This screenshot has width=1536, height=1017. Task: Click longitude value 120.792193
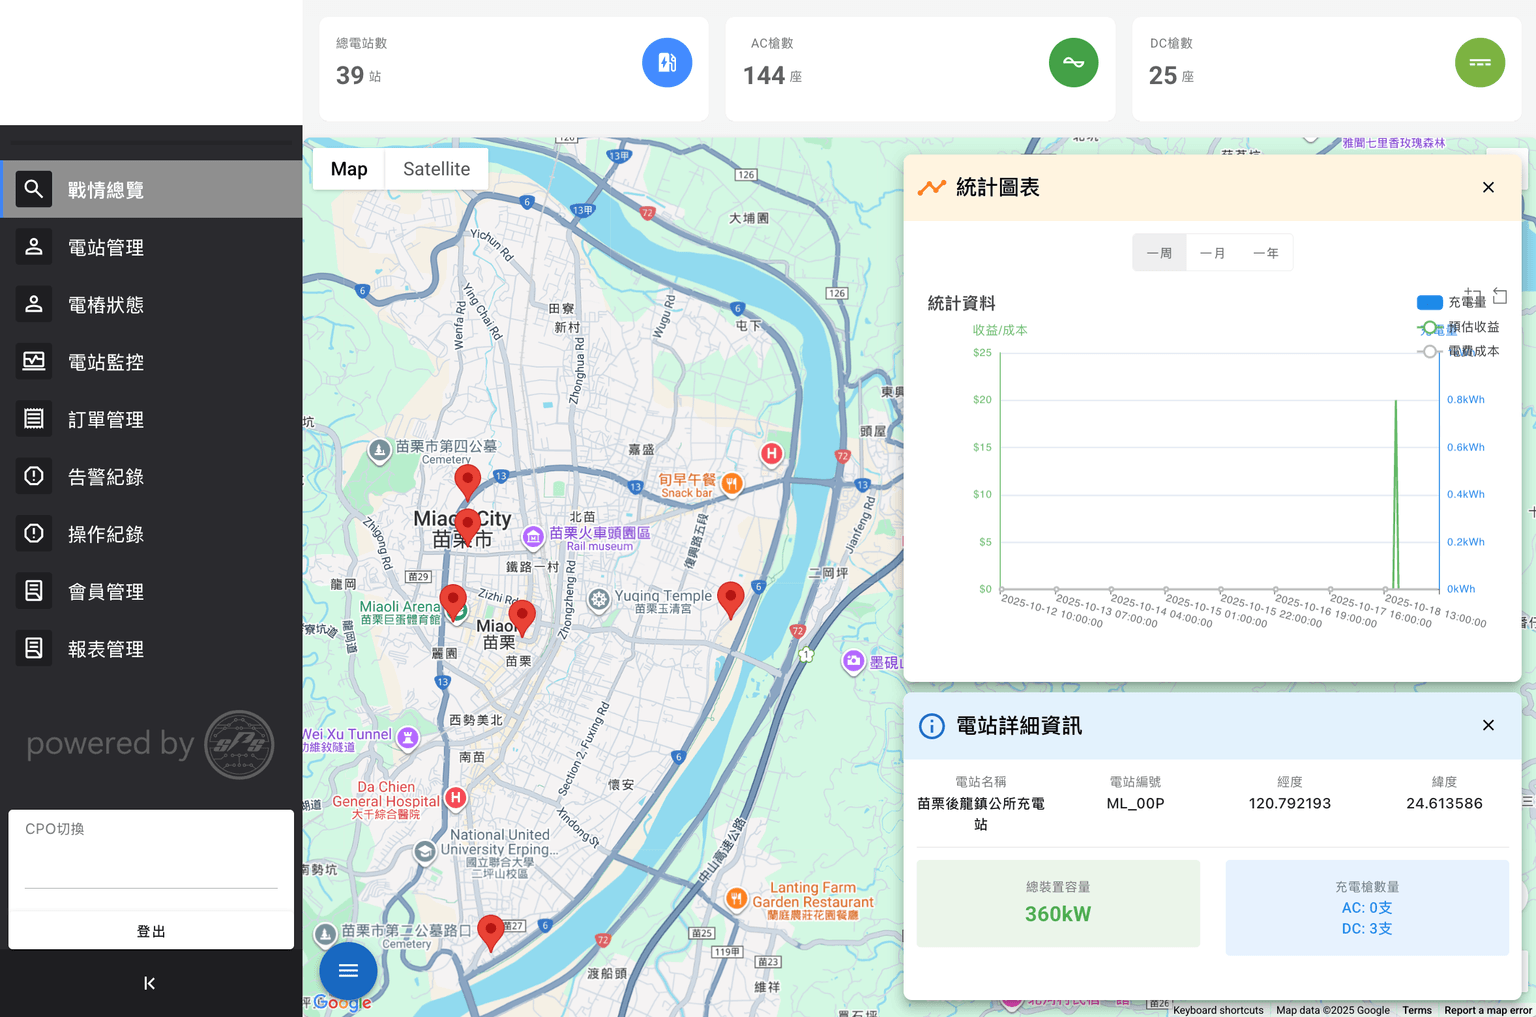tap(1290, 803)
